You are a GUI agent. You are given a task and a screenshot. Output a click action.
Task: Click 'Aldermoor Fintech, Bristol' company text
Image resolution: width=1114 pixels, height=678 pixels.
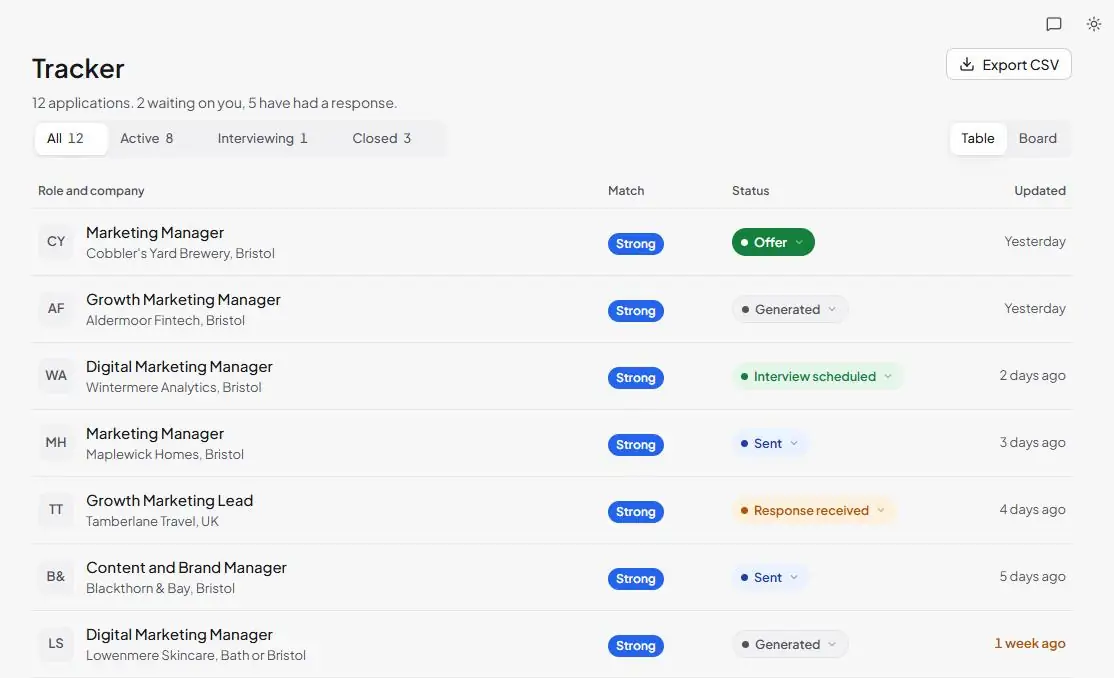click(x=165, y=321)
